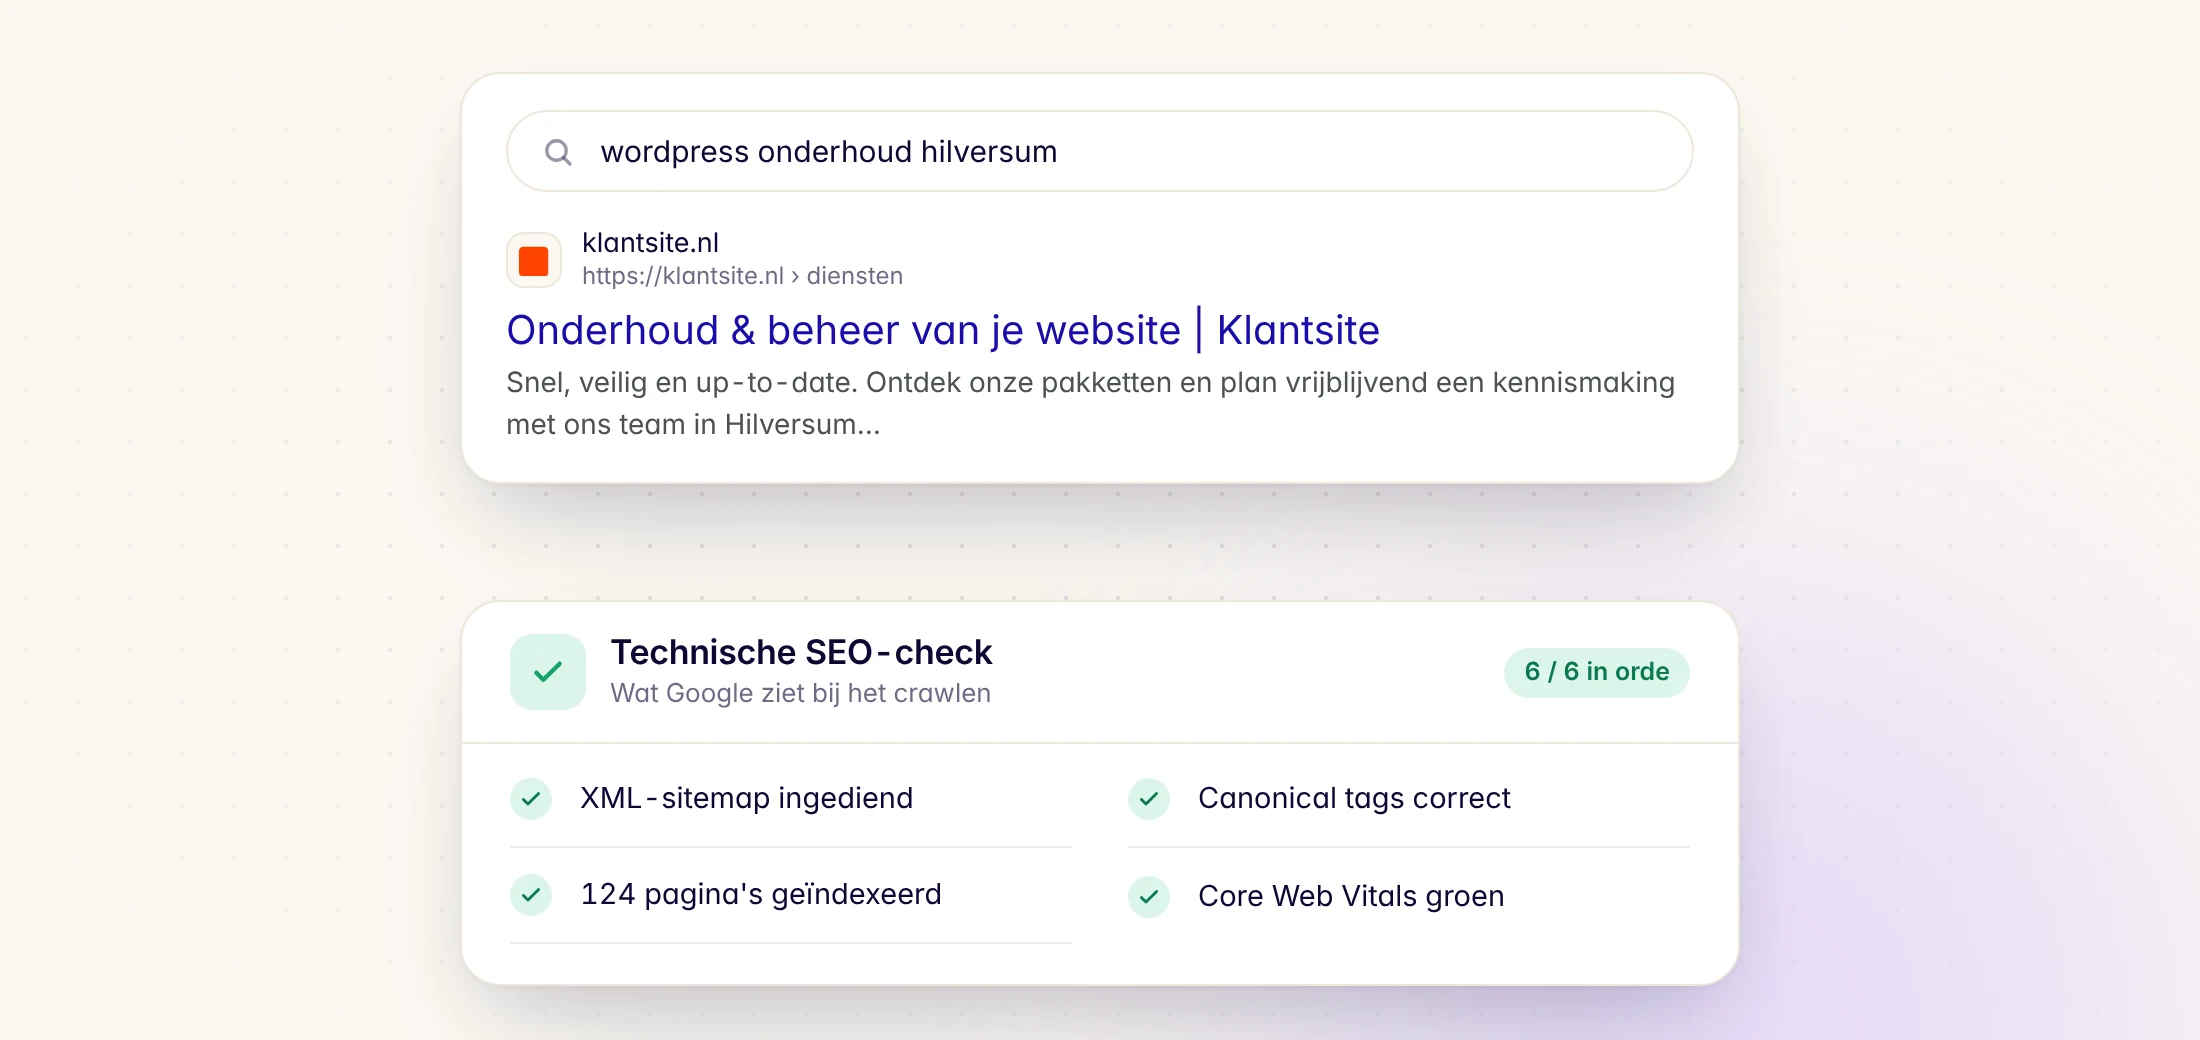
Task: Click the checkmark next to Core Web Vitals groen
Action: (x=1149, y=896)
